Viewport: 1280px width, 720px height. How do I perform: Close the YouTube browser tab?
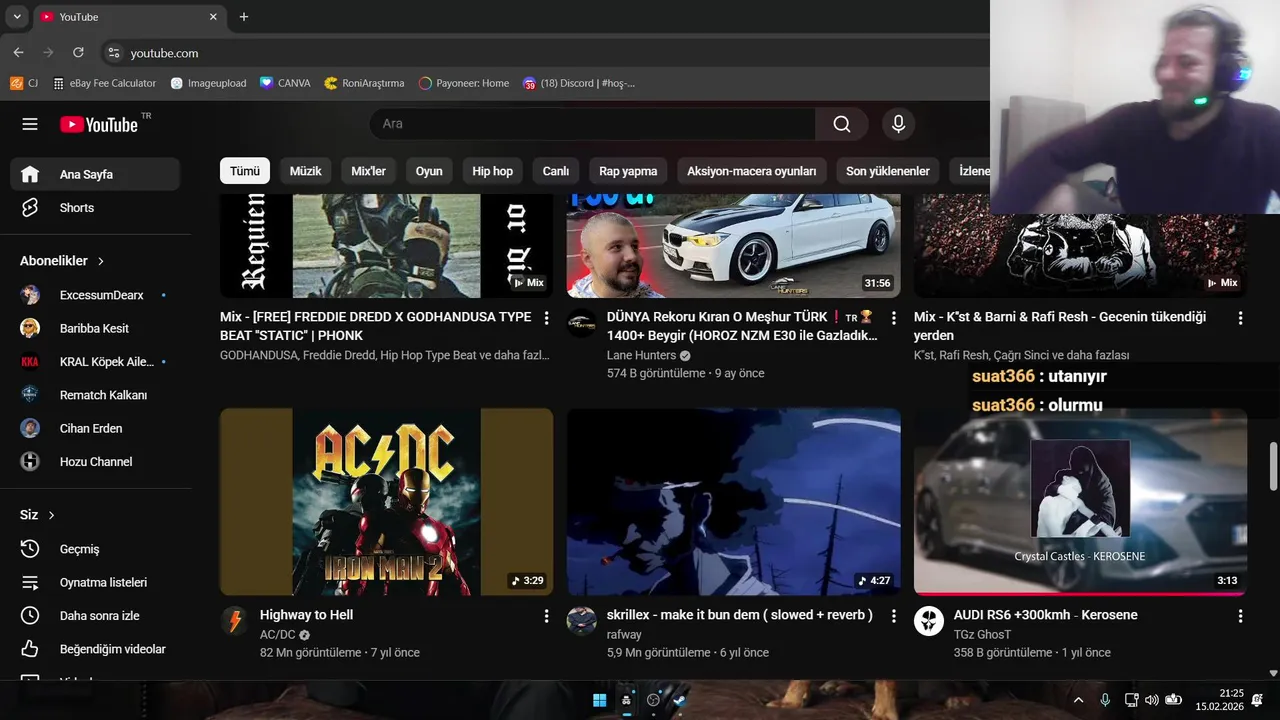[213, 17]
